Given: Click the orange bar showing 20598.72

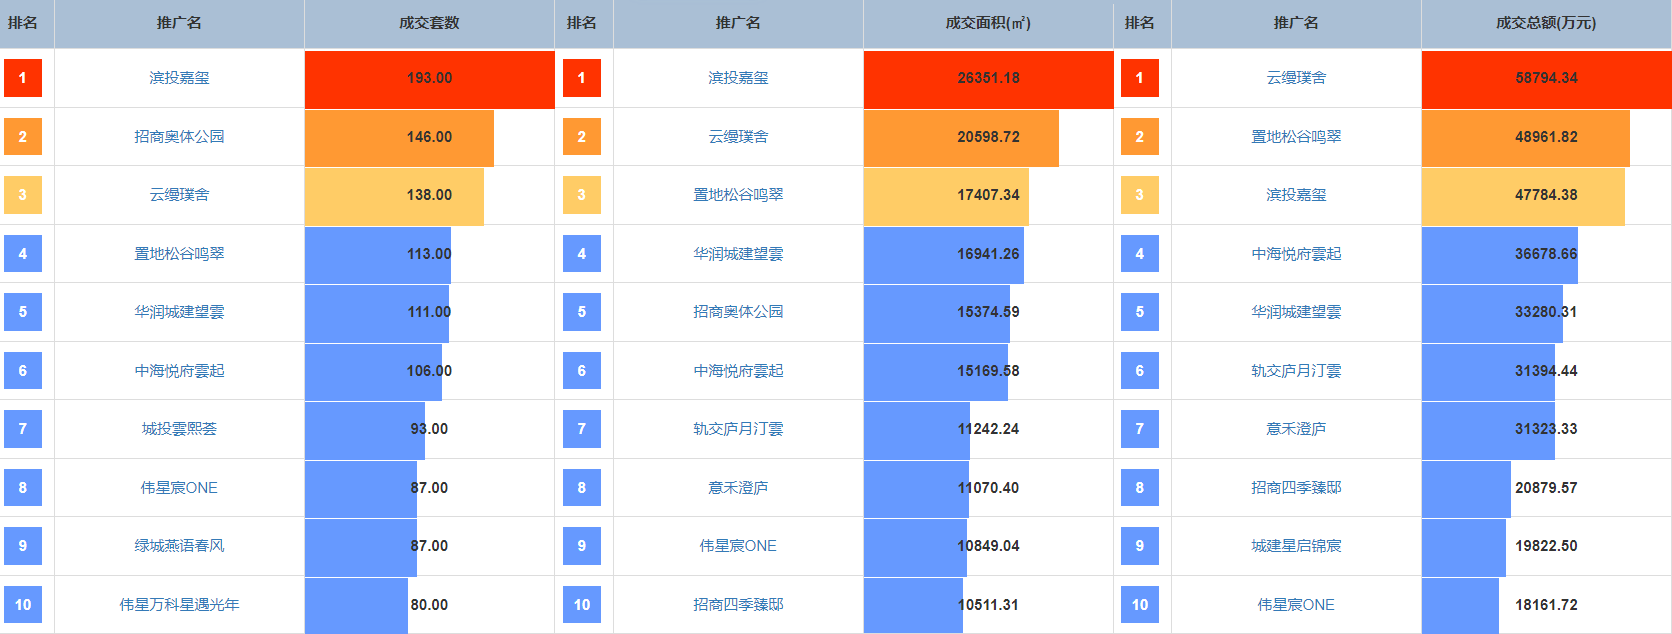Looking at the screenshot, I should click(x=960, y=137).
